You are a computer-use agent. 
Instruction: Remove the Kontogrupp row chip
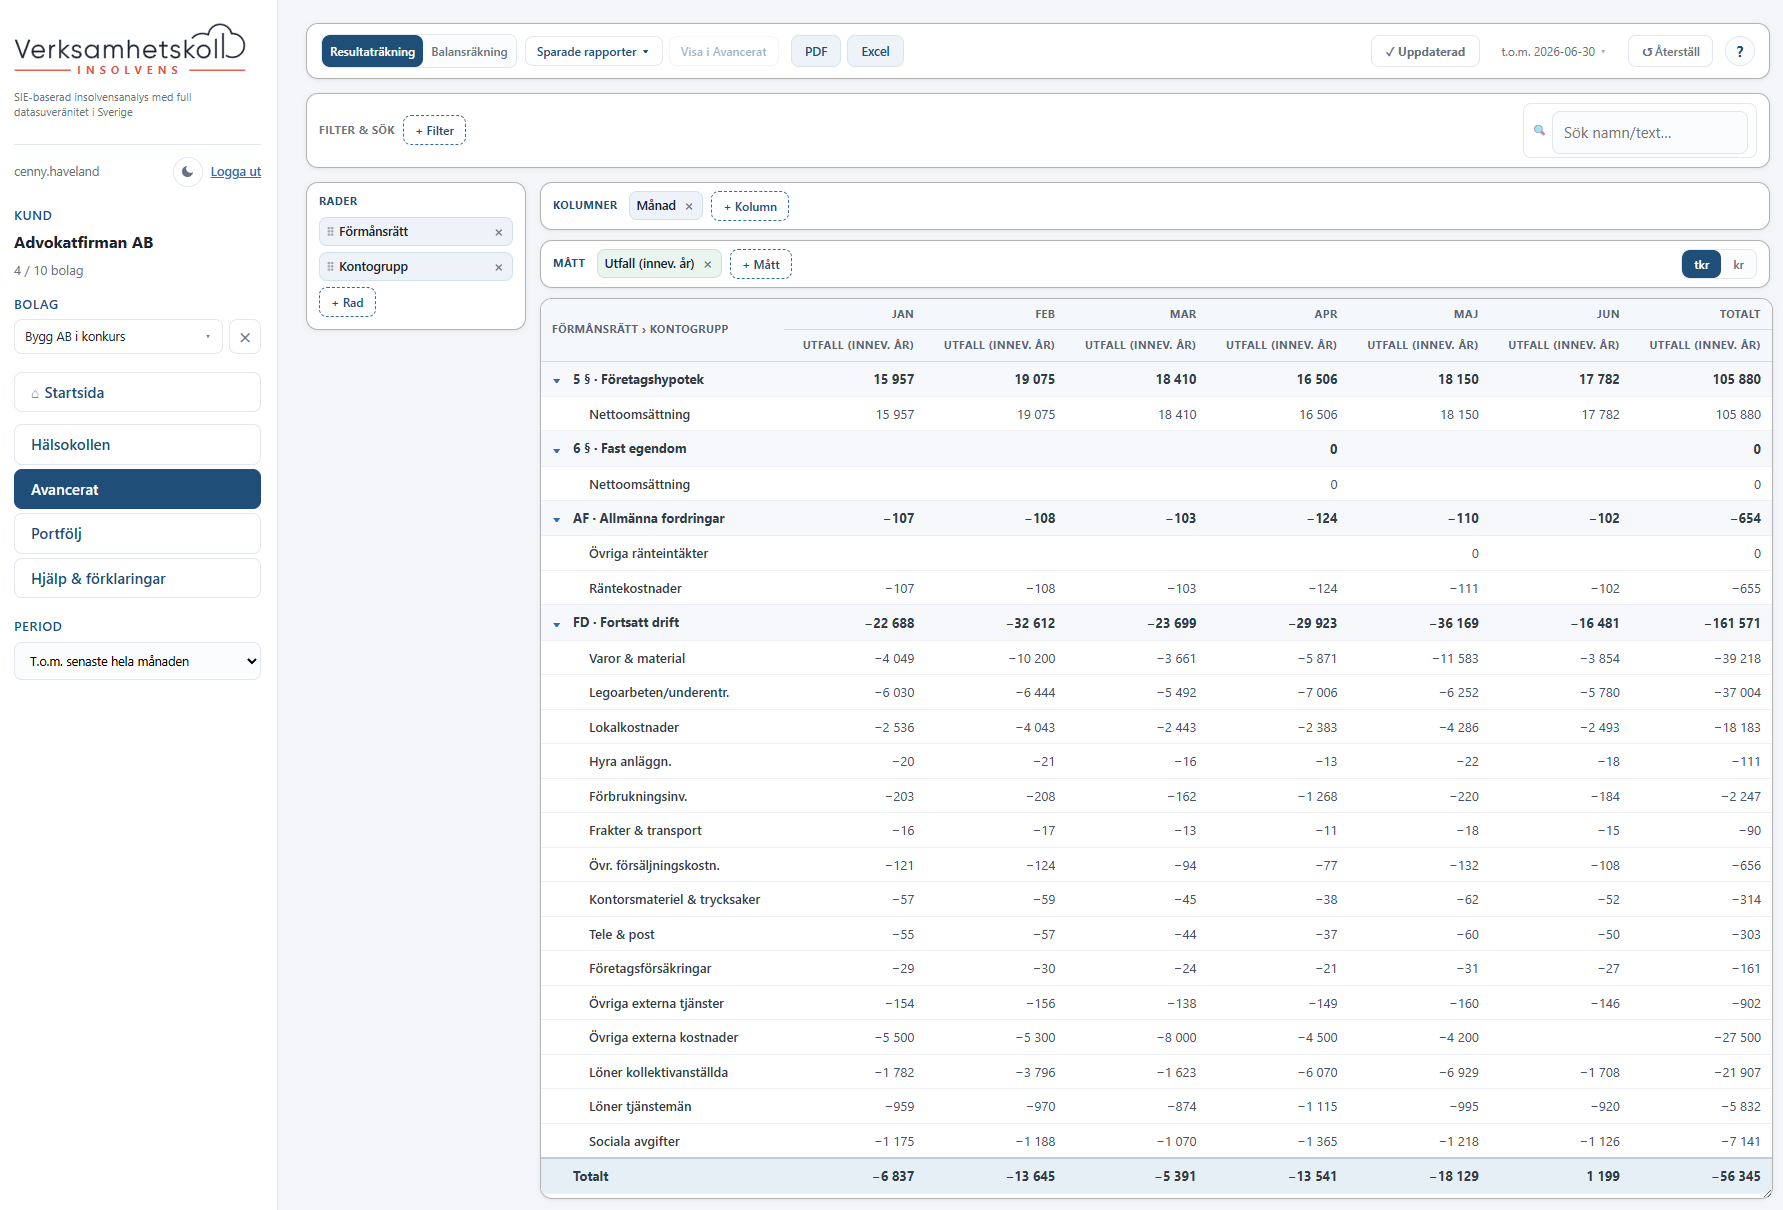pyautogui.click(x=498, y=267)
